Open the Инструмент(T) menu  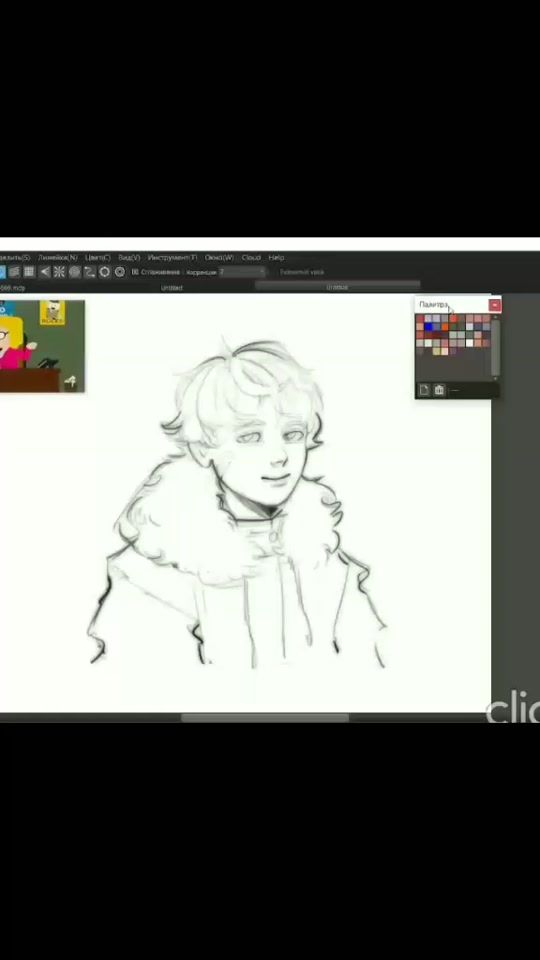click(172, 258)
